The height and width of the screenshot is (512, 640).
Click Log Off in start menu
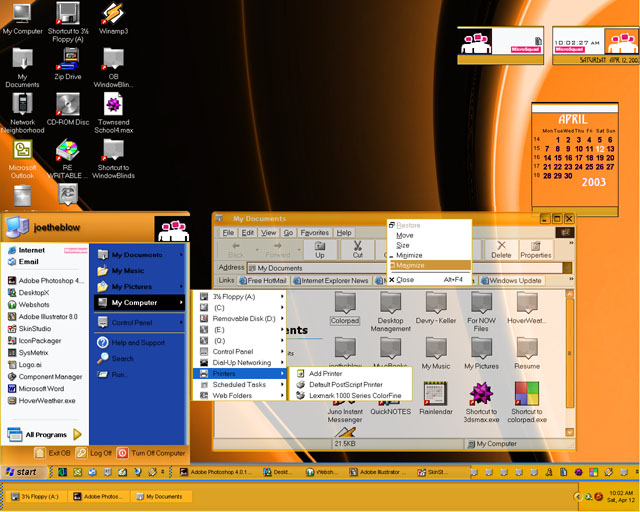[x=94, y=453]
